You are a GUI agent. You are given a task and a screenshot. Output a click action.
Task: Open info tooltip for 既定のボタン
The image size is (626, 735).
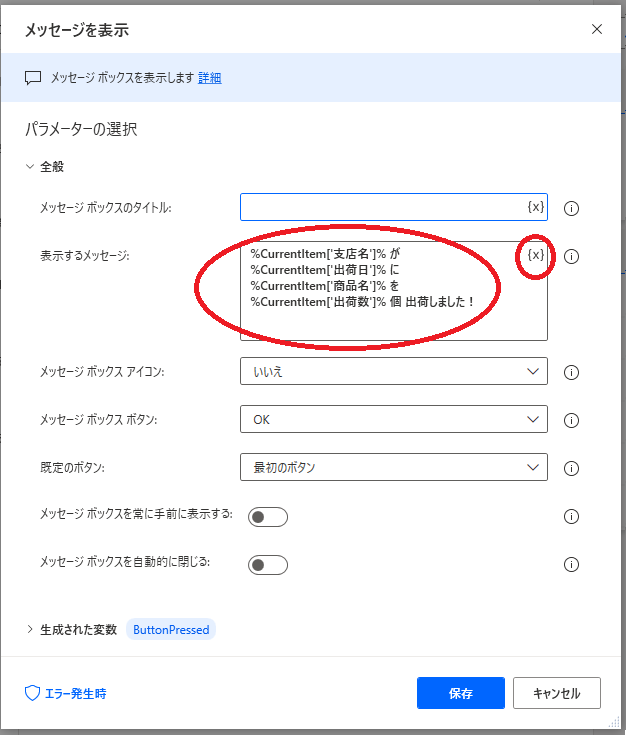click(x=572, y=468)
